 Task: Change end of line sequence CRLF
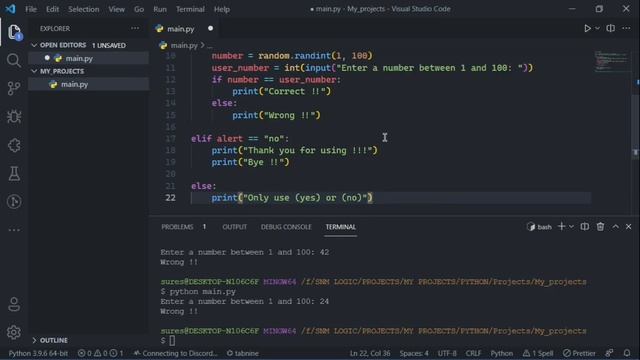pos(473,353)
